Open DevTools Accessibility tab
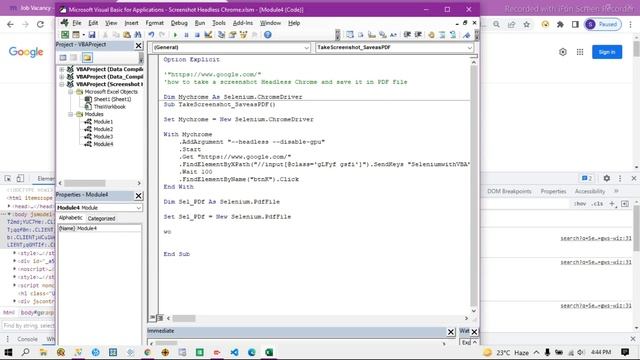This screenshot has width=640, height=360. click(x=589, y=191)
